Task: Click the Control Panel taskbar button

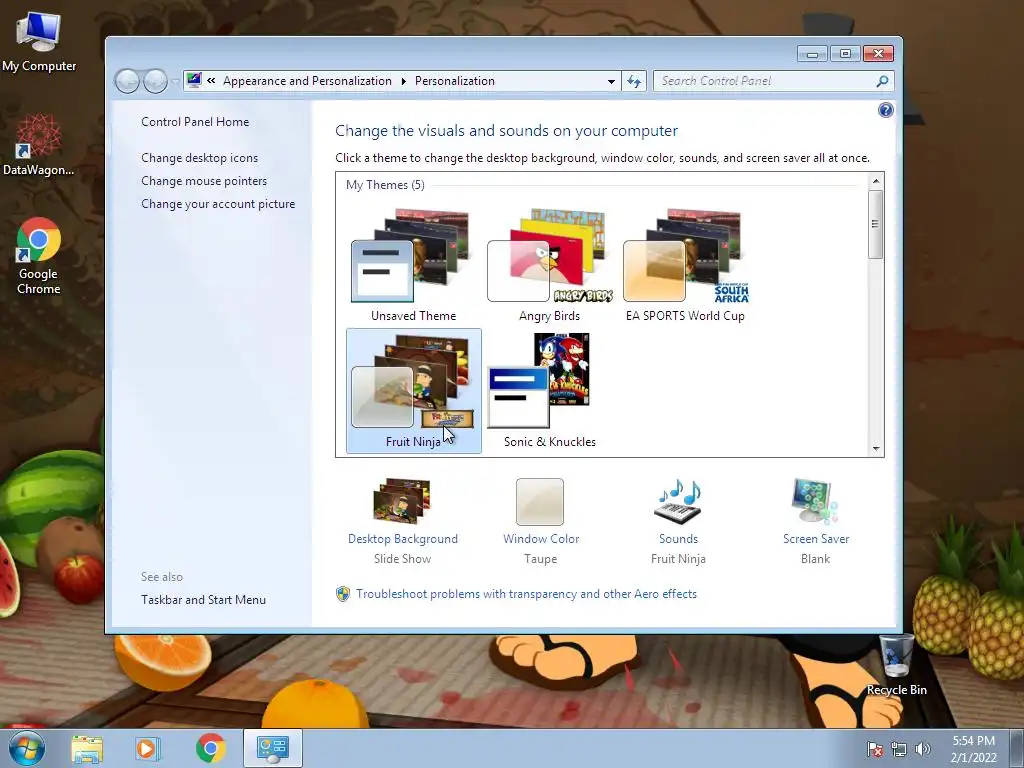Action: point(272,748)
